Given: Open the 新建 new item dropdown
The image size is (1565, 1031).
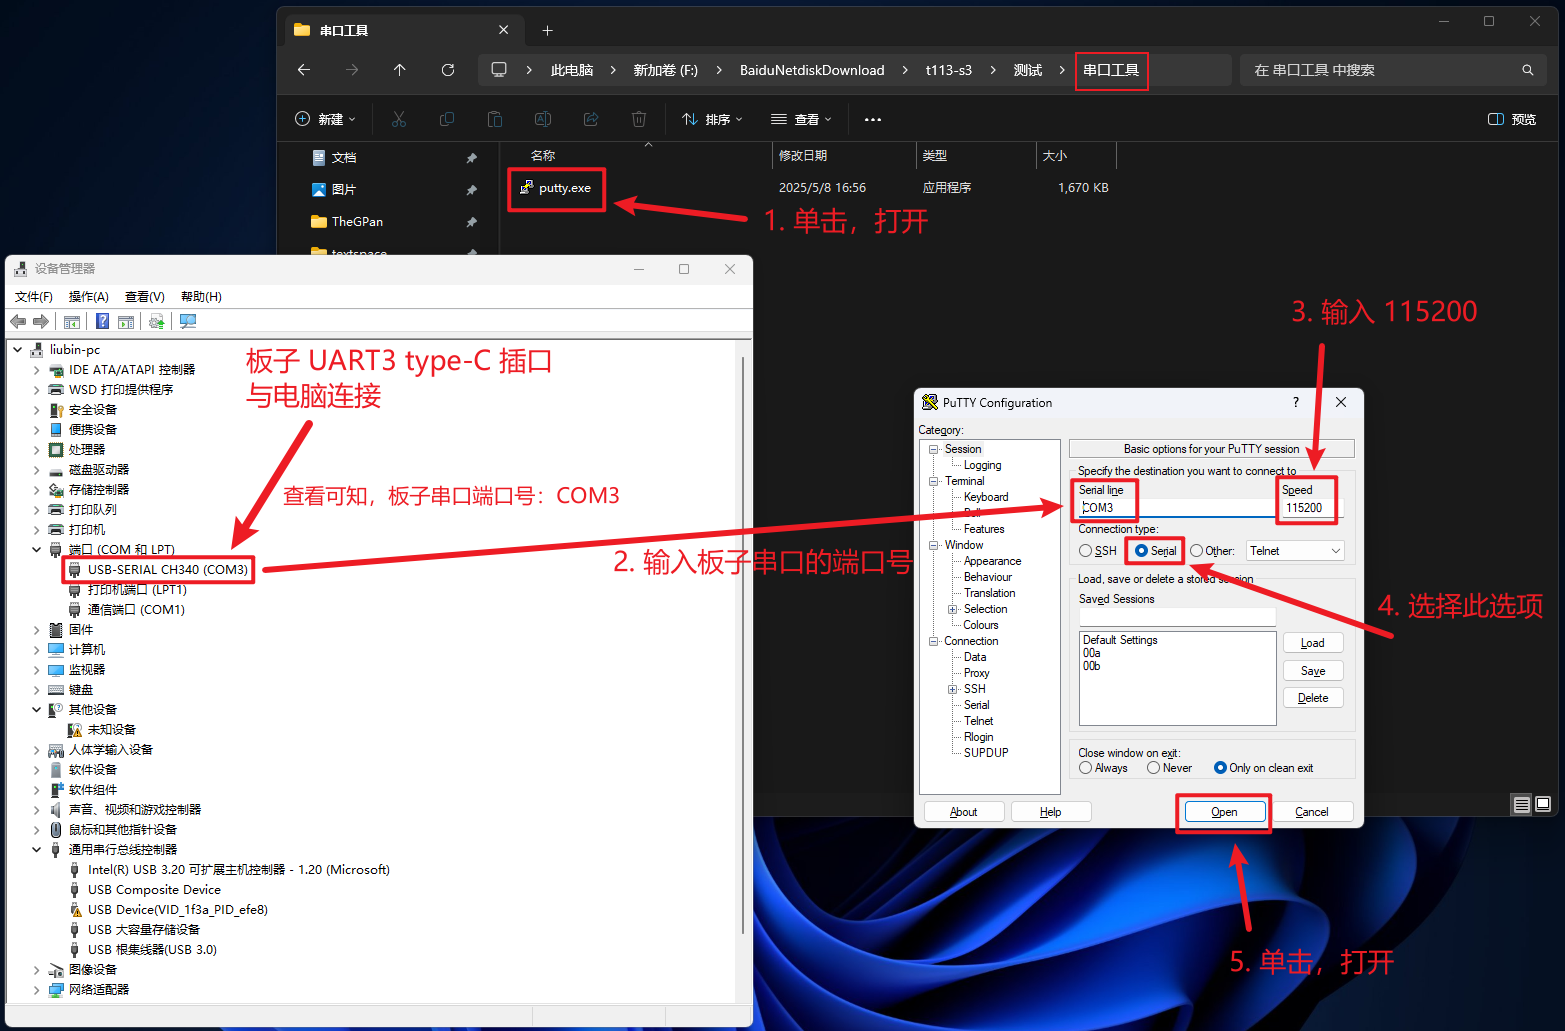Looking at the screenshot, I should tap(326, 119).
